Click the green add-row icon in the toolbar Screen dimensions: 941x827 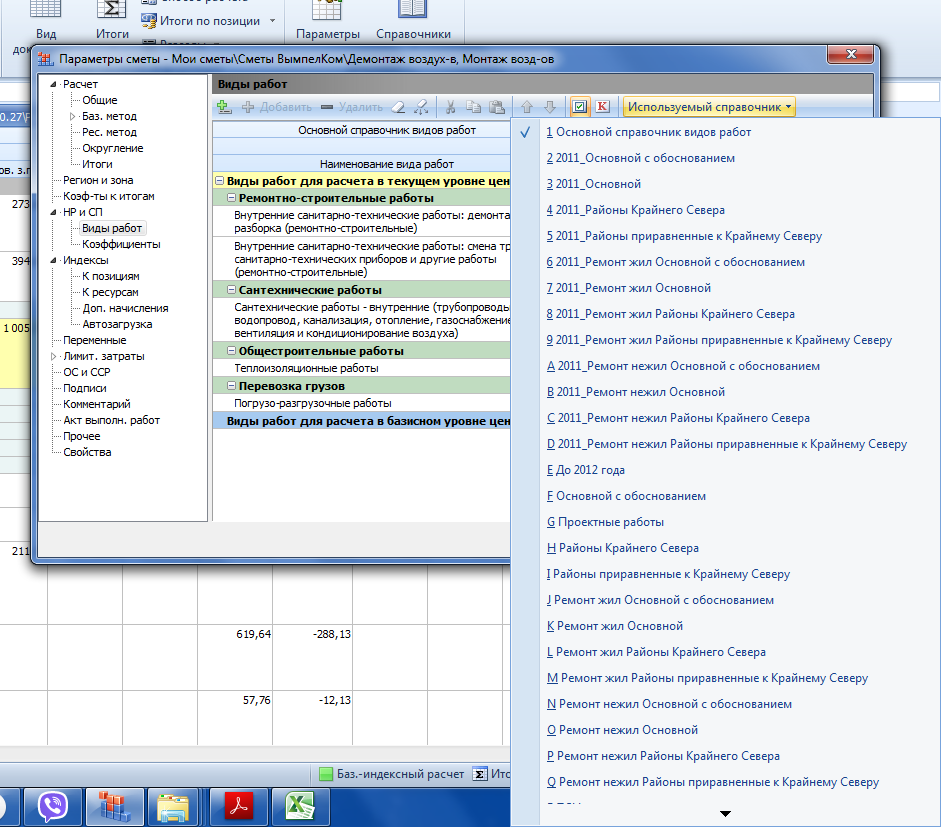(x=225, y=107)
